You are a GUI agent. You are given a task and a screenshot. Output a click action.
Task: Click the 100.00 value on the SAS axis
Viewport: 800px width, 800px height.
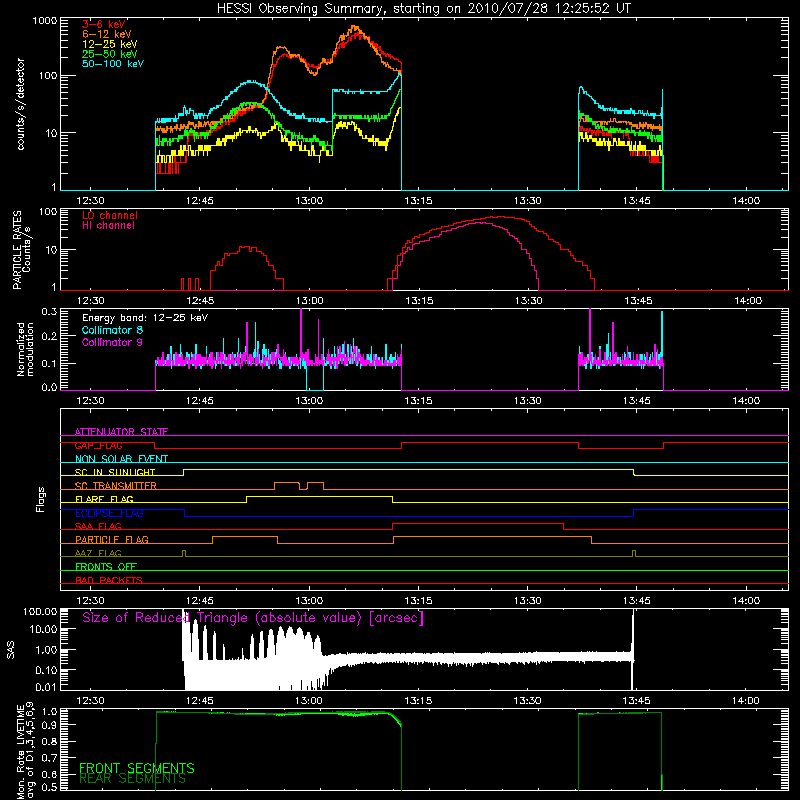tap(40, 611)
